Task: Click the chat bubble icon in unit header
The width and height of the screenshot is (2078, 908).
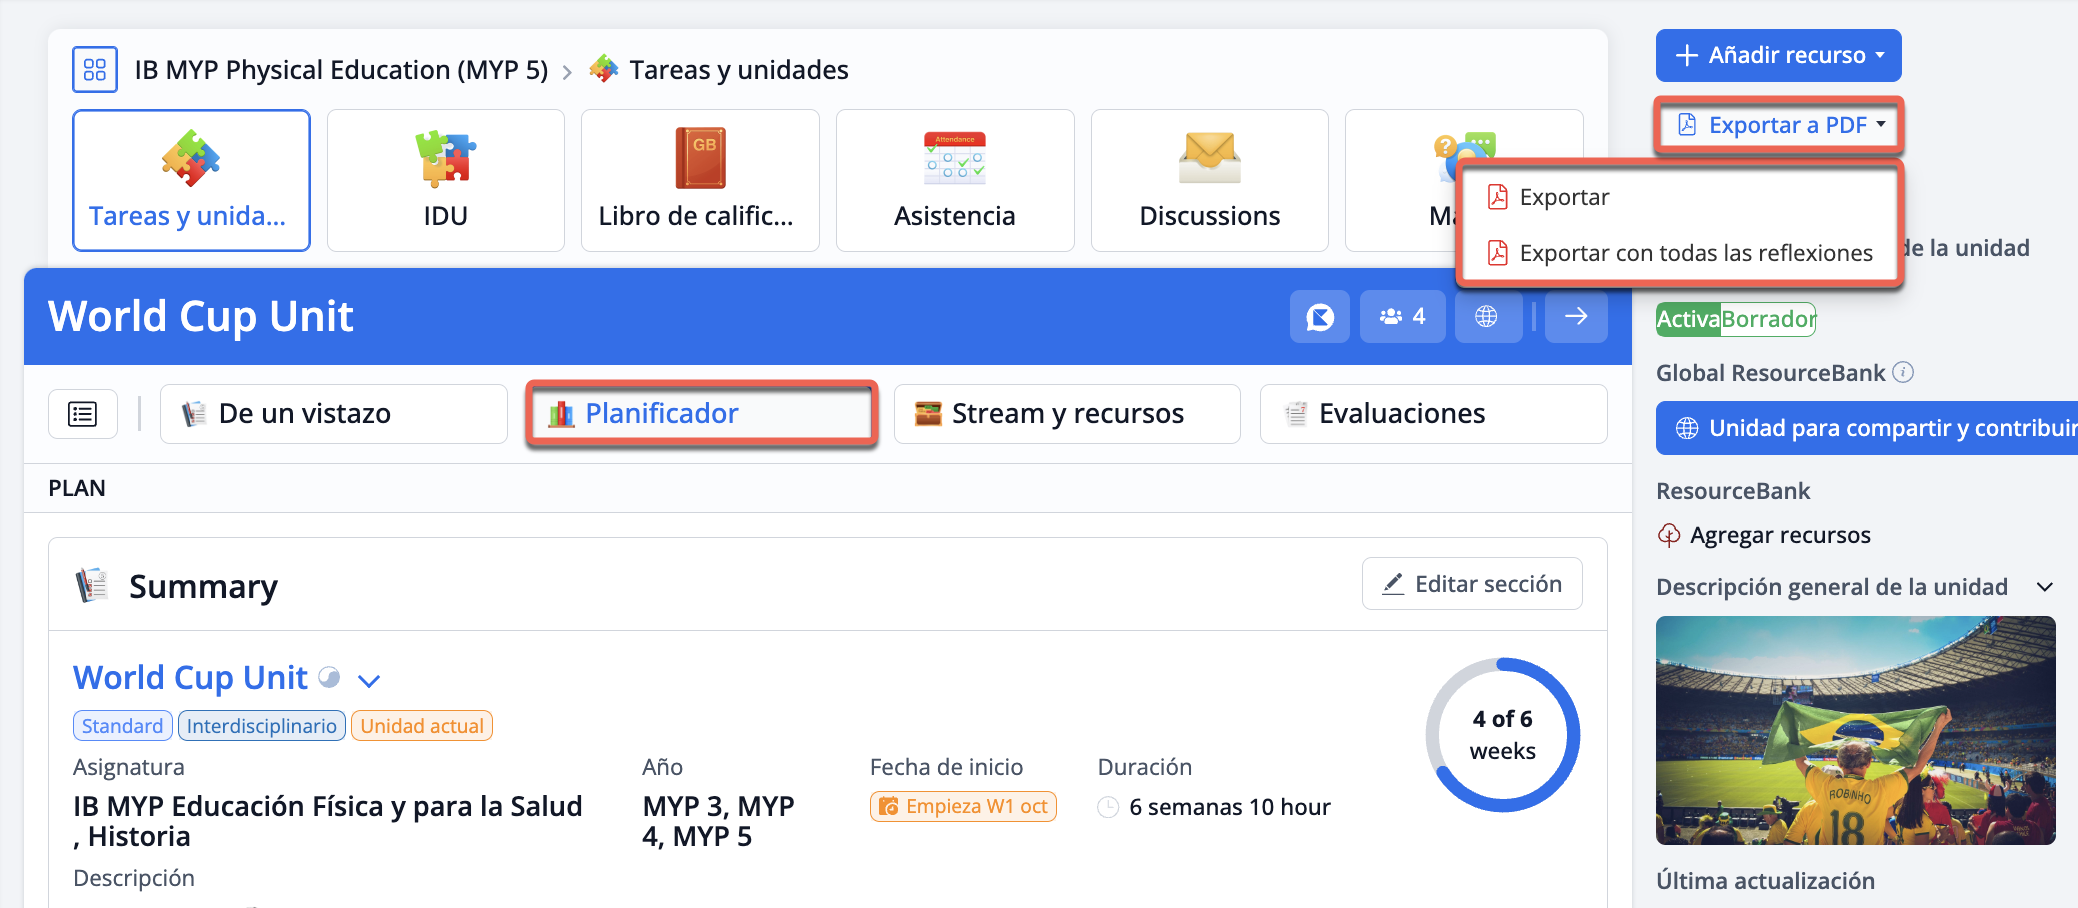Action: (1319, 317)
